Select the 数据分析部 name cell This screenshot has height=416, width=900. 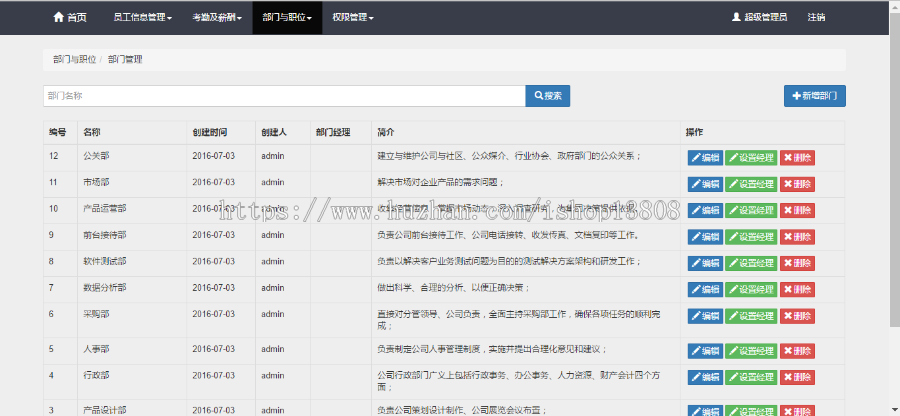point(132,290)
